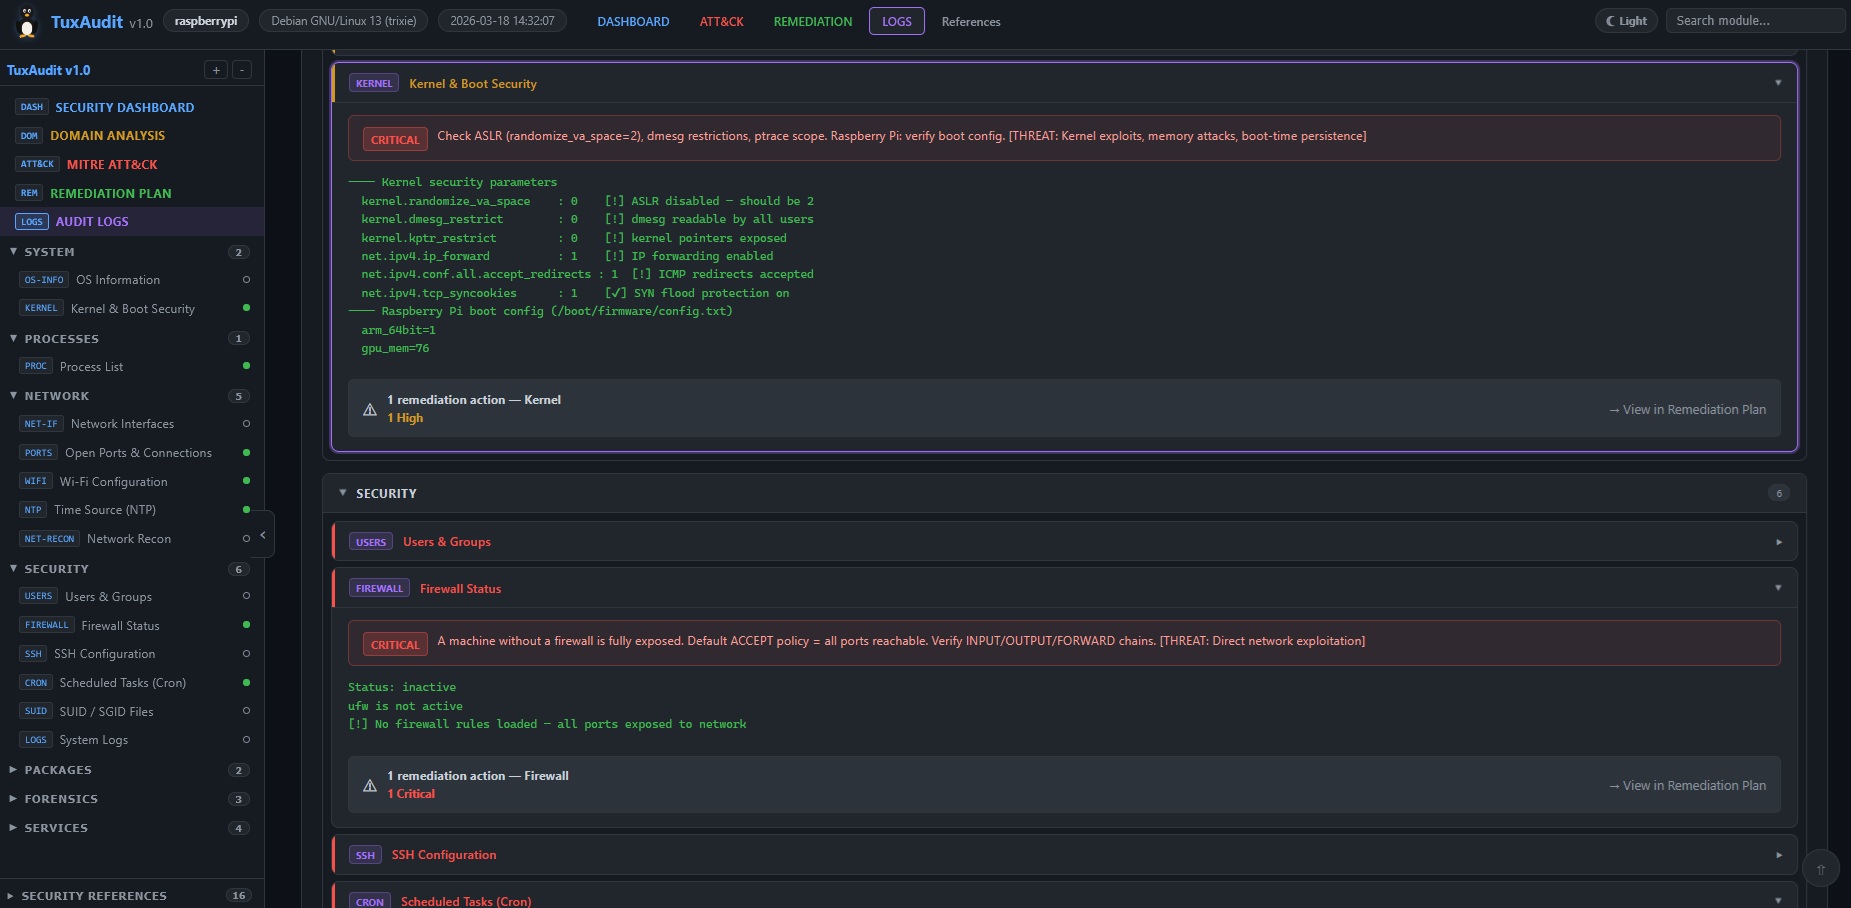The image size is (1851, 908).
Task: Click the TuxAudit v1.0 sidebar title
Action: tap(48, 70)
